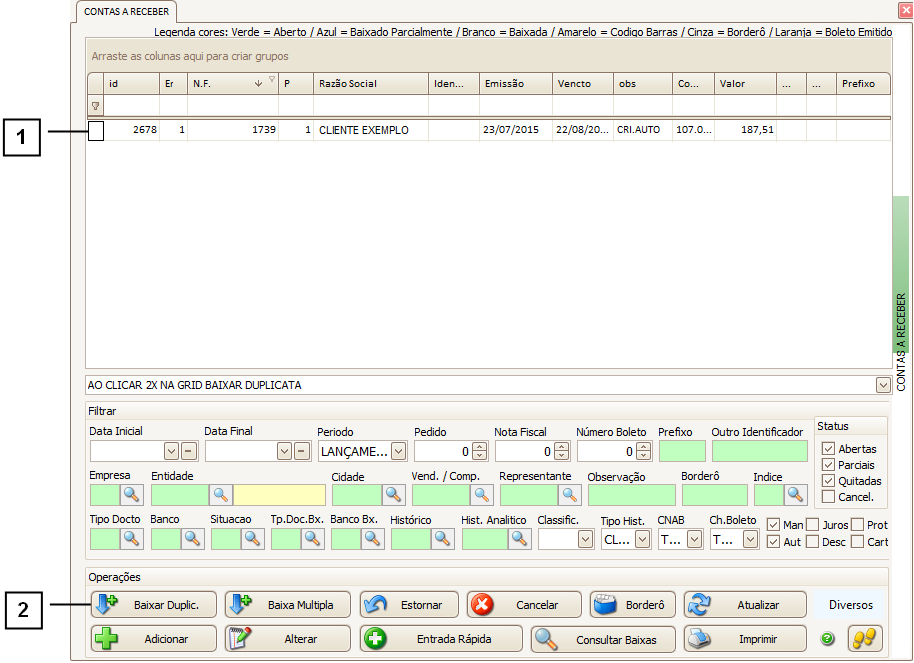Click the Observação input field
Screen dimensions: 914x663
point(630,494)
